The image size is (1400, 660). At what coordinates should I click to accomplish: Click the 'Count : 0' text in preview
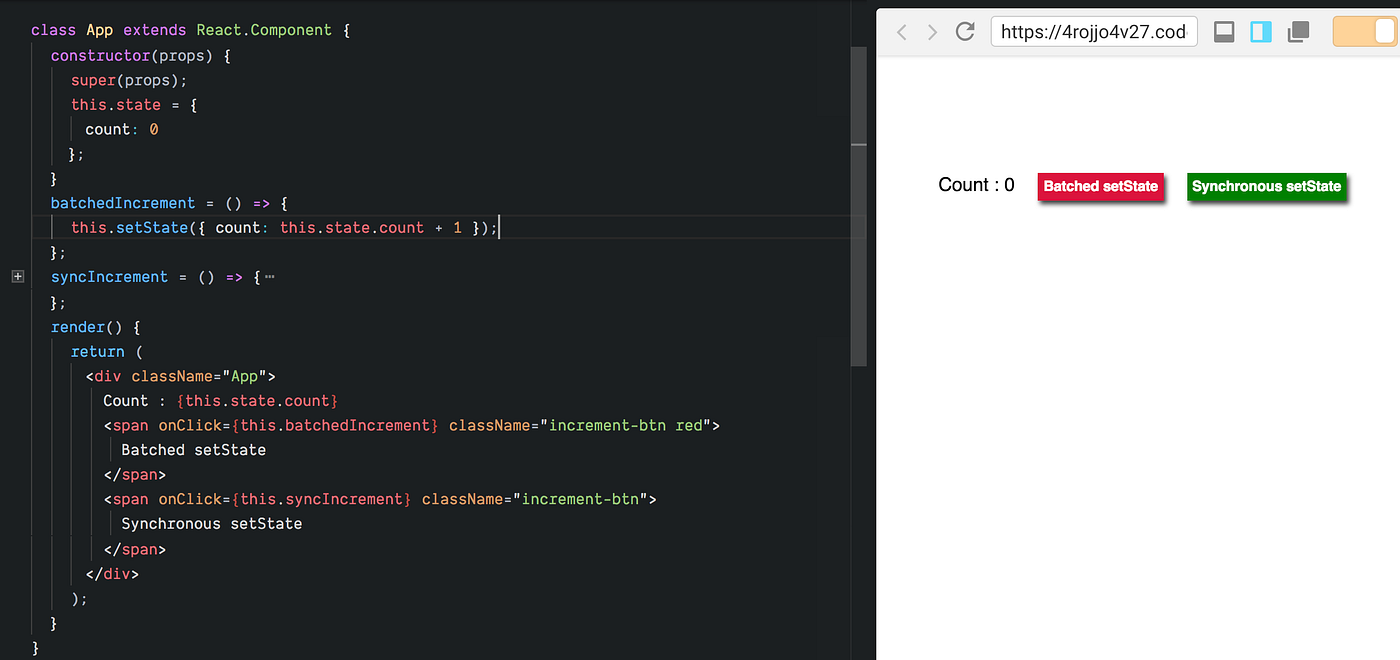coord(976,185)
